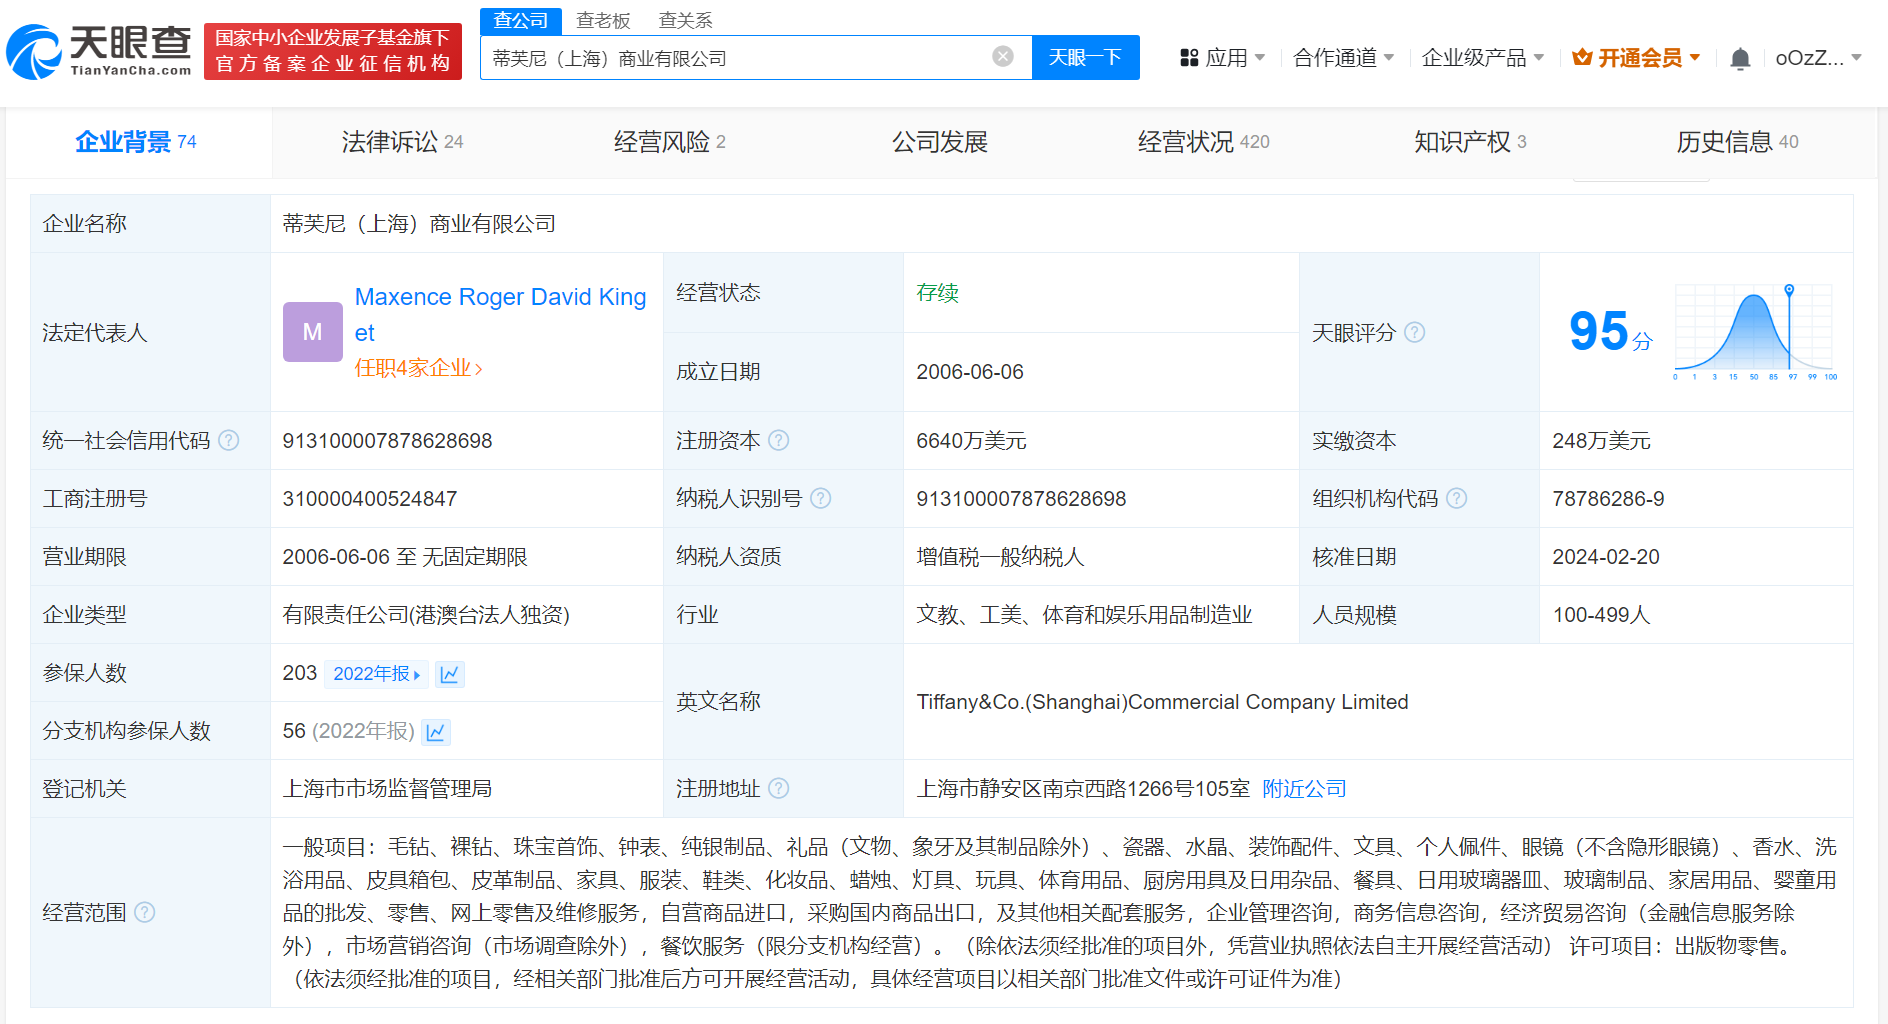Select the 查关系 search tab
The height and width of the screenshot is (1024, 1888).
click(x=686, y=20)
